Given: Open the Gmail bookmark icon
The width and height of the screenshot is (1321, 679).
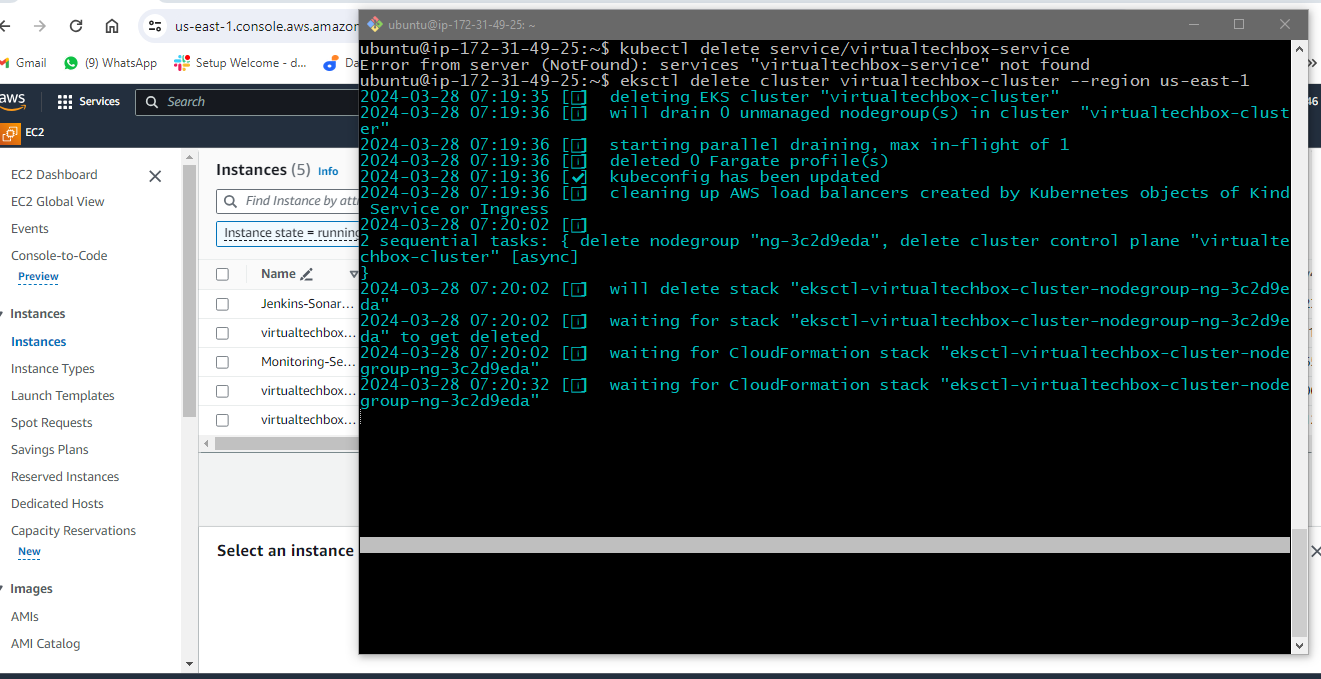Looking at the screenshot, I should (8, 63).
